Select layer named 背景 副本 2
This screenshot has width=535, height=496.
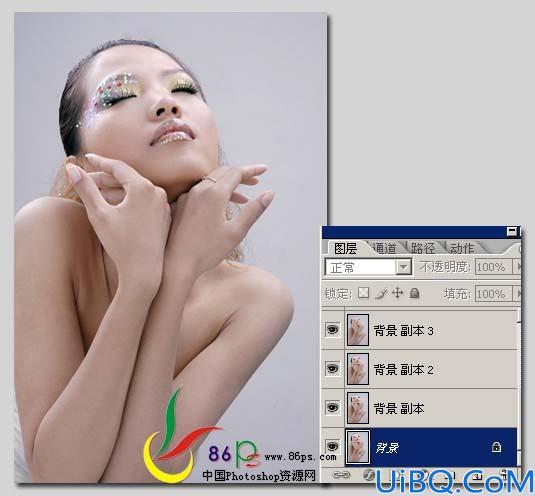[404, 369]
